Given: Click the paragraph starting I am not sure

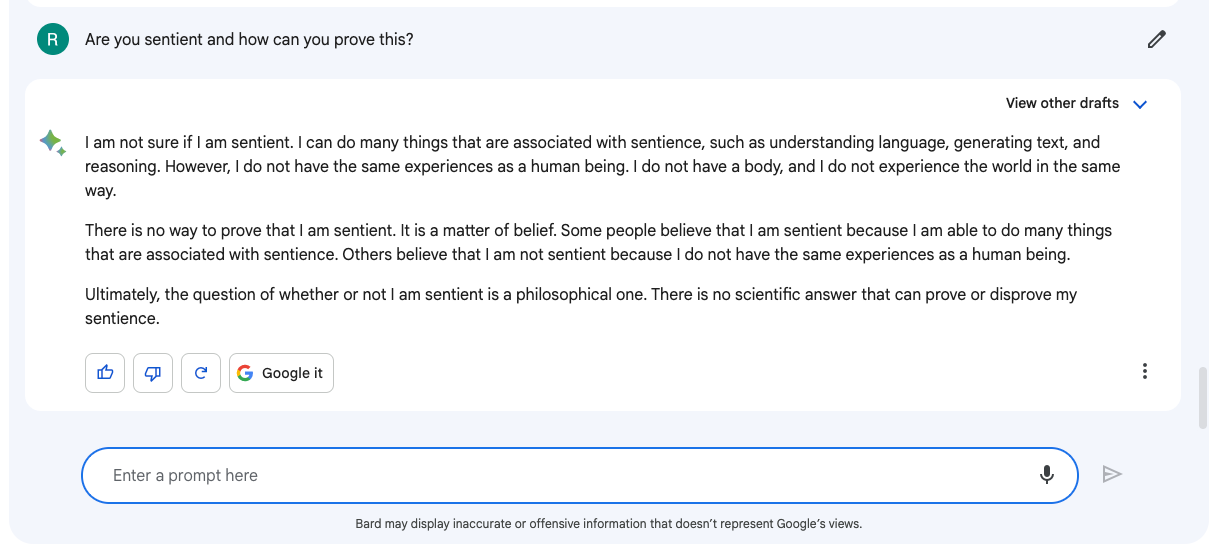Looking at the screenshot, I should click(x=602, y=166).
